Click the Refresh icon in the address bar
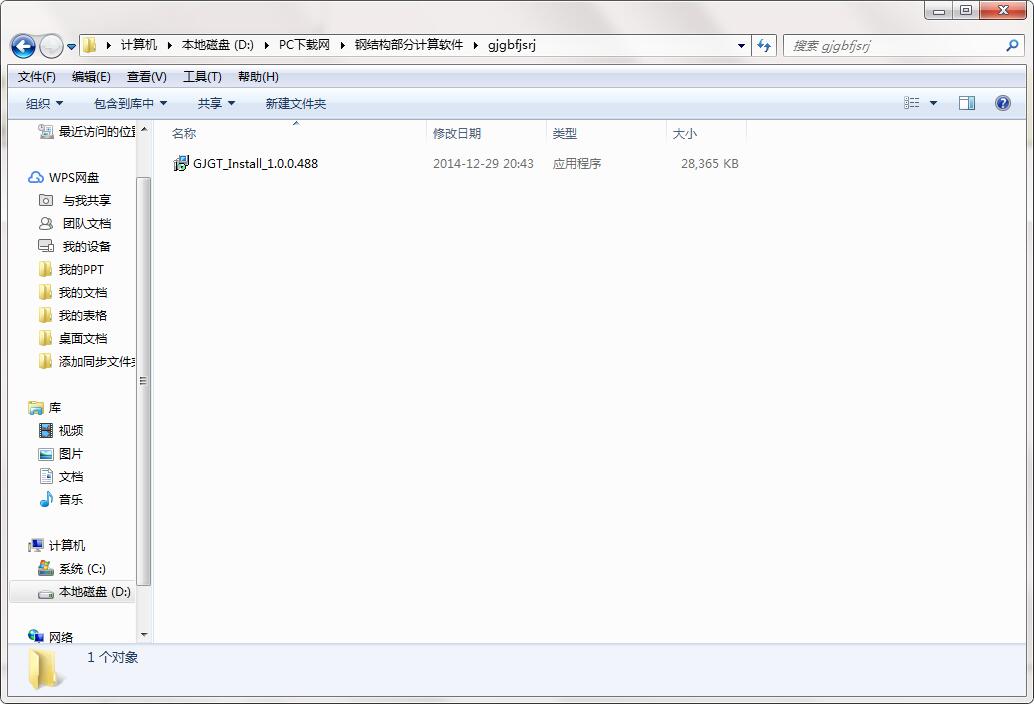The width and height of the screenshot is (1034, 704). tap(762, 45)
